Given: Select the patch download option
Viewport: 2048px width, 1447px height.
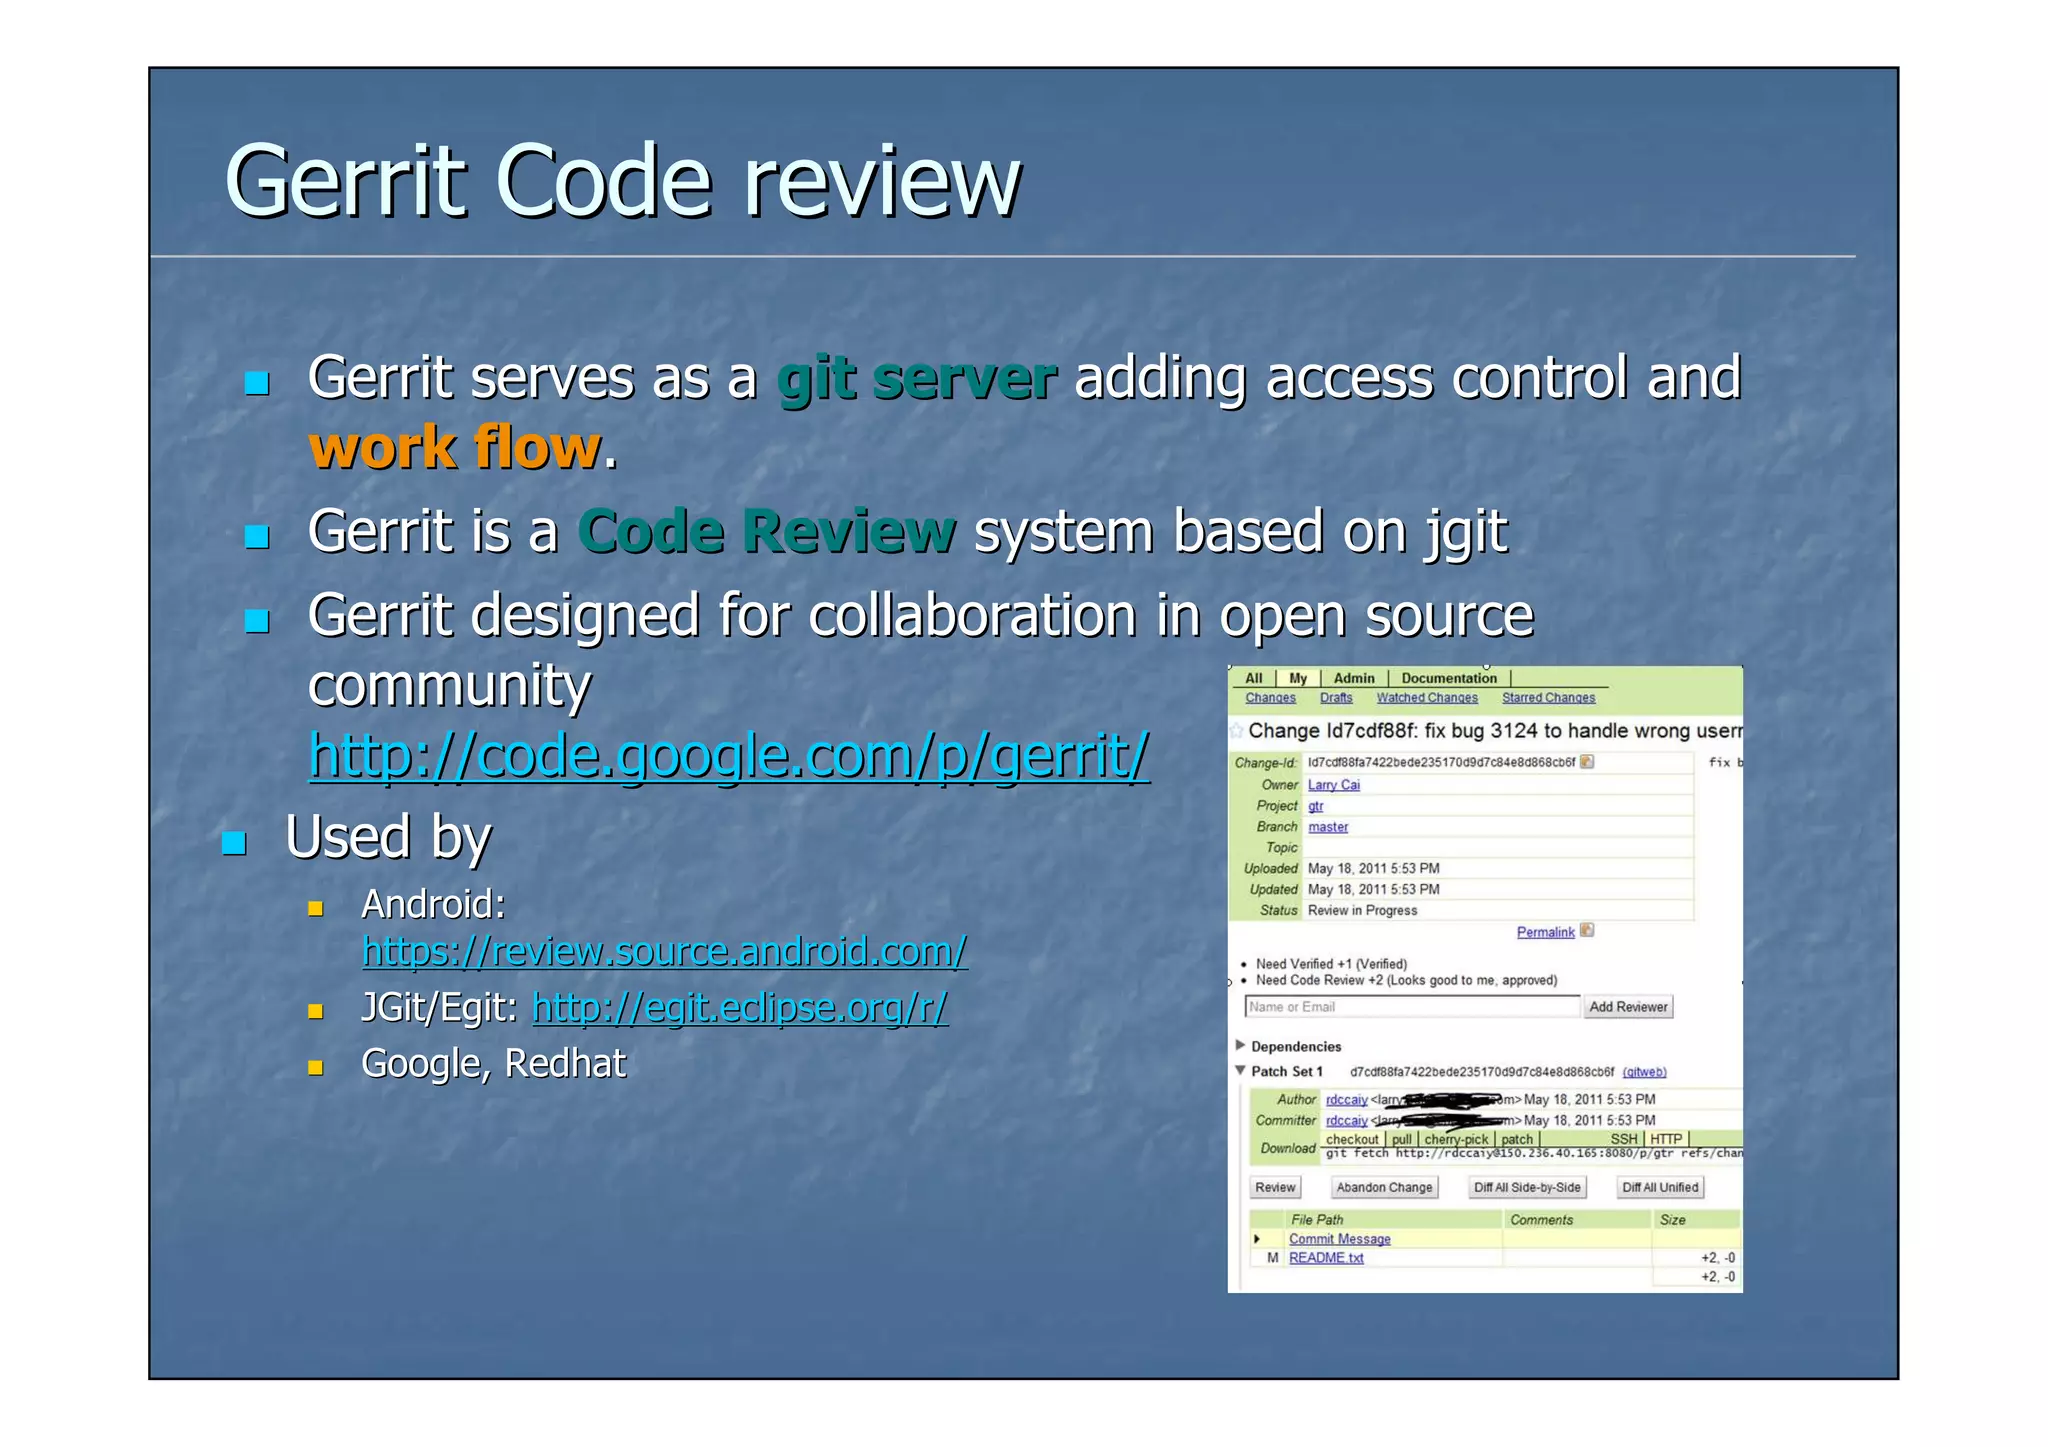Looking at the screenshot, I should (1517, 1139).
